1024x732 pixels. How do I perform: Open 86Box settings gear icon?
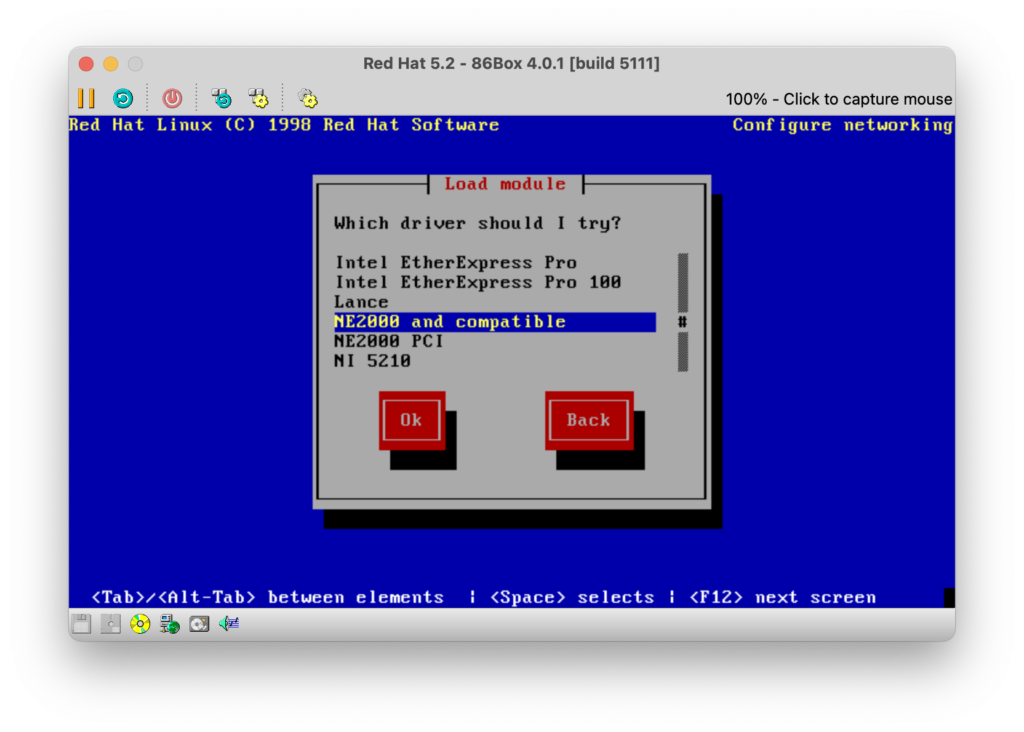coord(308,99)
